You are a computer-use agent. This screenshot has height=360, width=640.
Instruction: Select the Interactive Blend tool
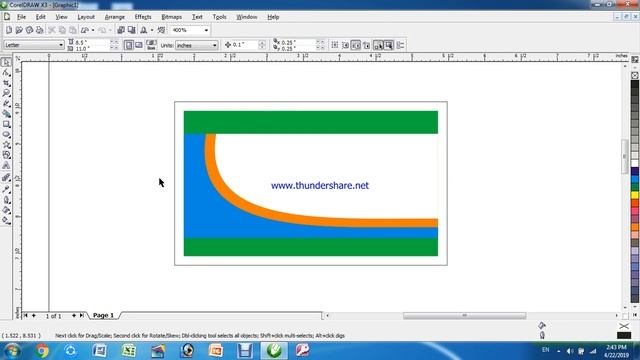(6, 178)
